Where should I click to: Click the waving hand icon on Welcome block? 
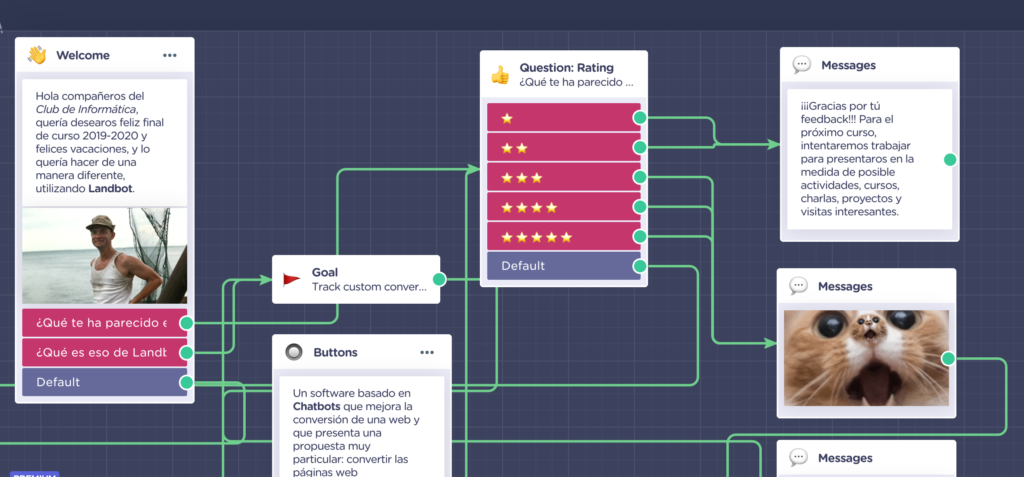click(x=37, y=55)
